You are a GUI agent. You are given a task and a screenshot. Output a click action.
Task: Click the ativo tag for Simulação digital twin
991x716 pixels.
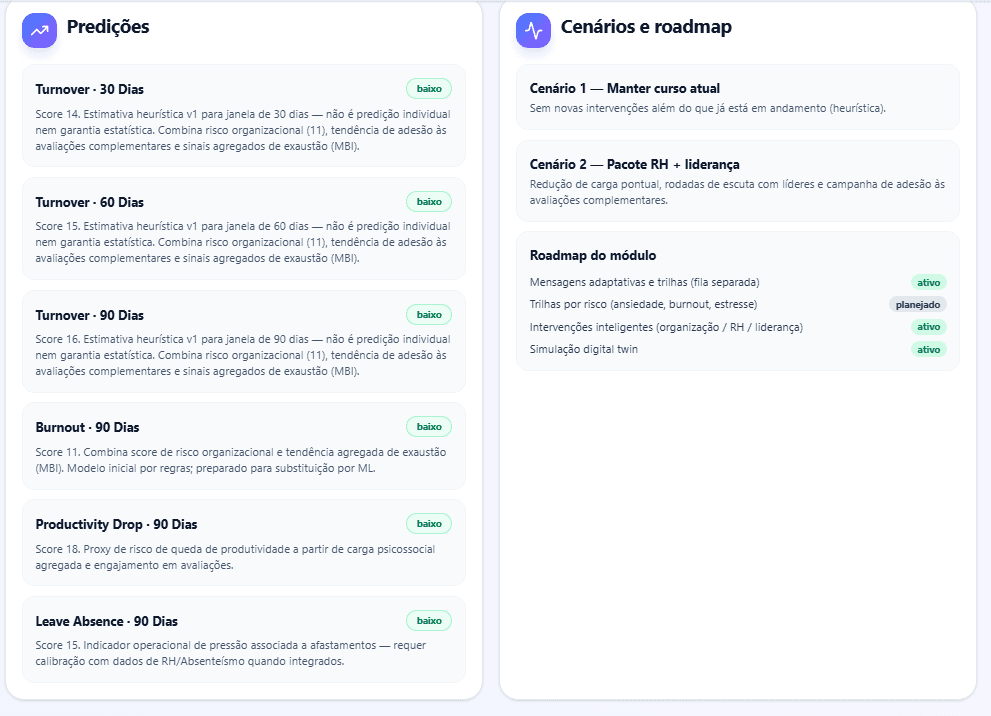click(928, 349)
